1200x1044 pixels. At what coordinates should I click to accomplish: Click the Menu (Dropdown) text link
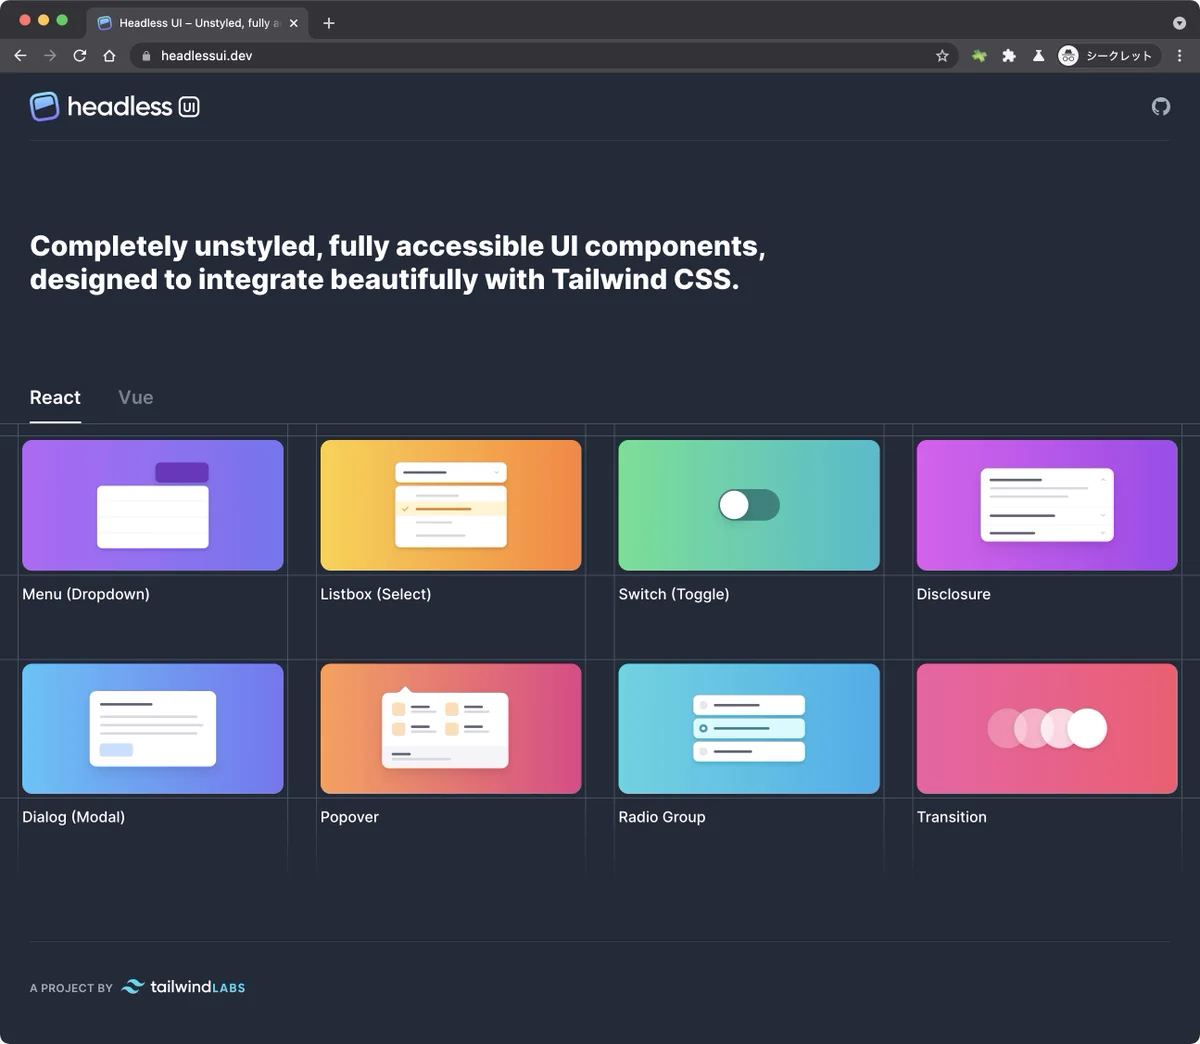pos(86,594)
